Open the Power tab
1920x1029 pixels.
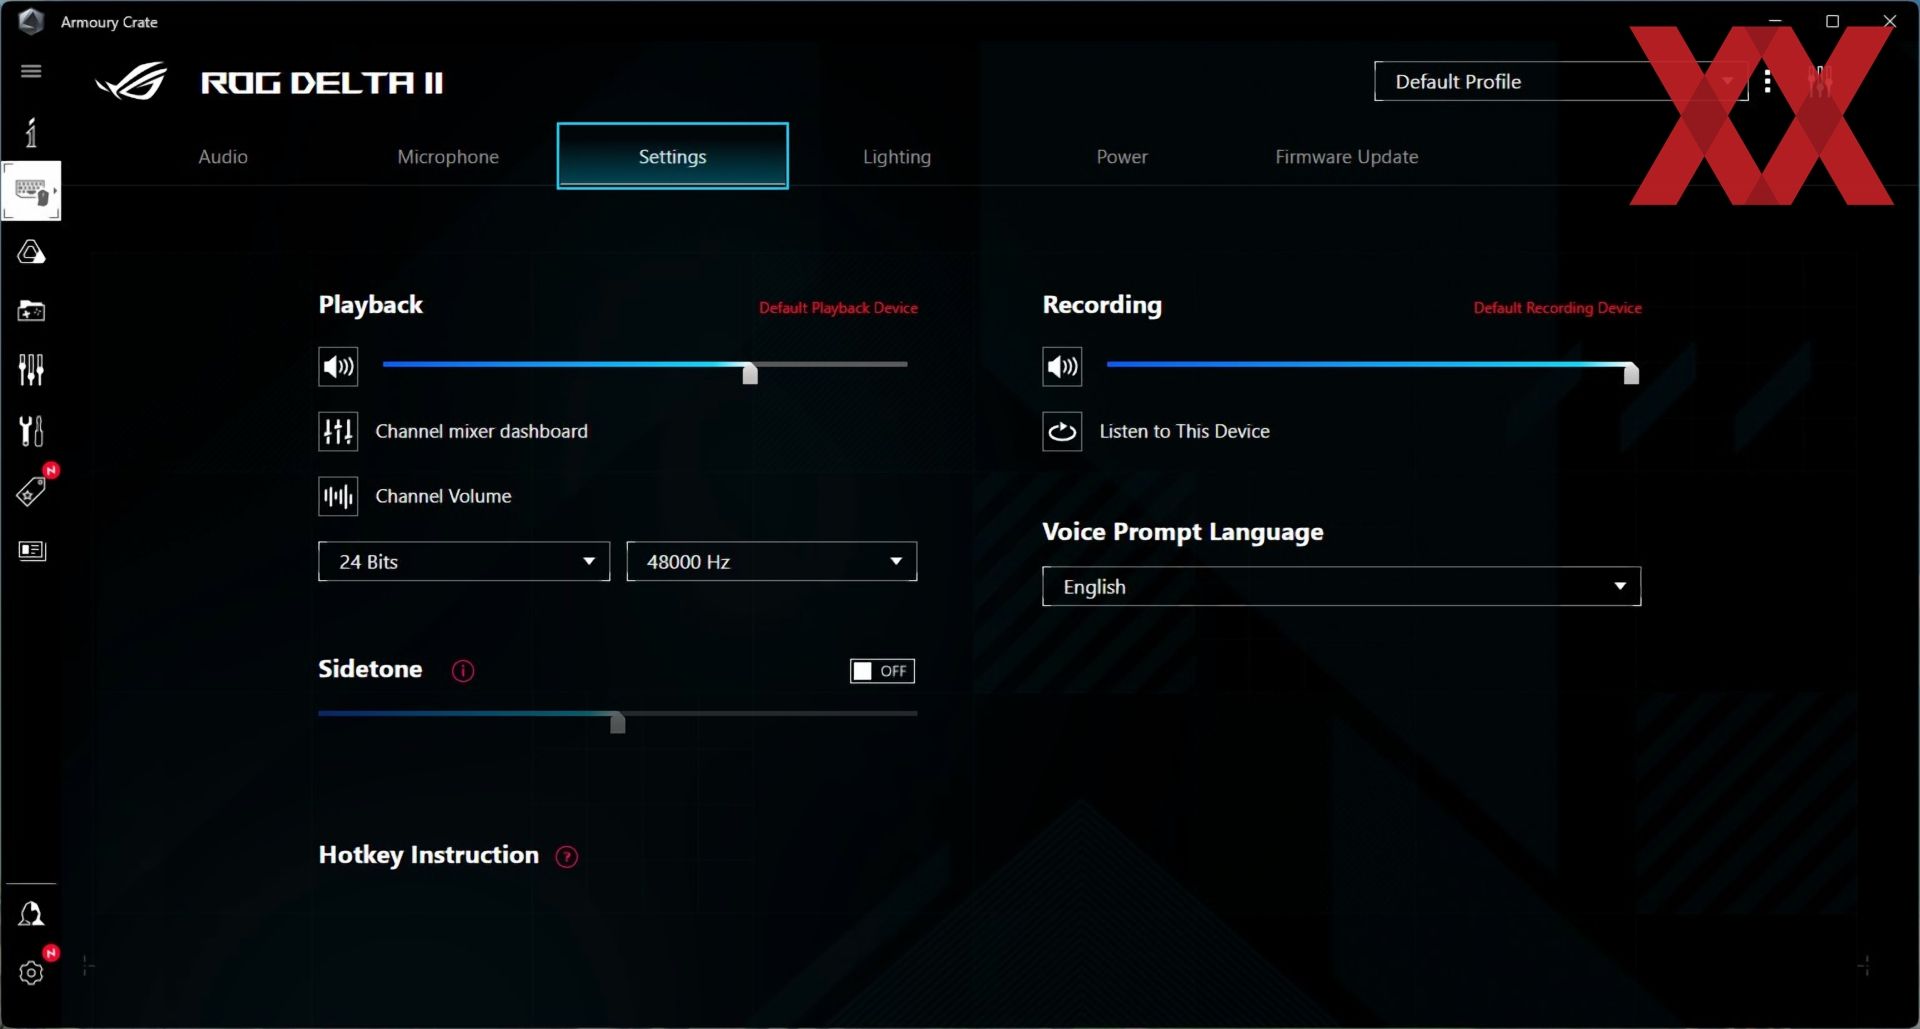(x=1122, y=157)
